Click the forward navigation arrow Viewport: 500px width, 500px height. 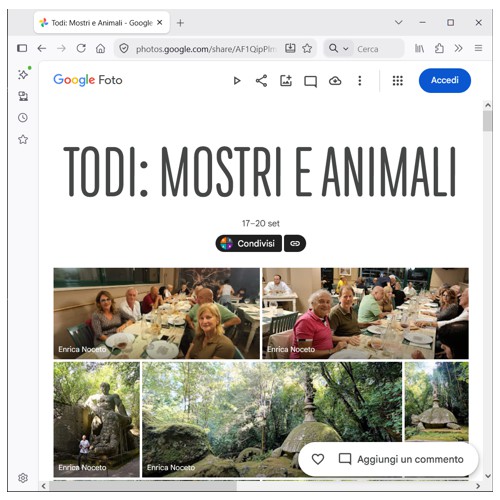(x=61, y=48)
